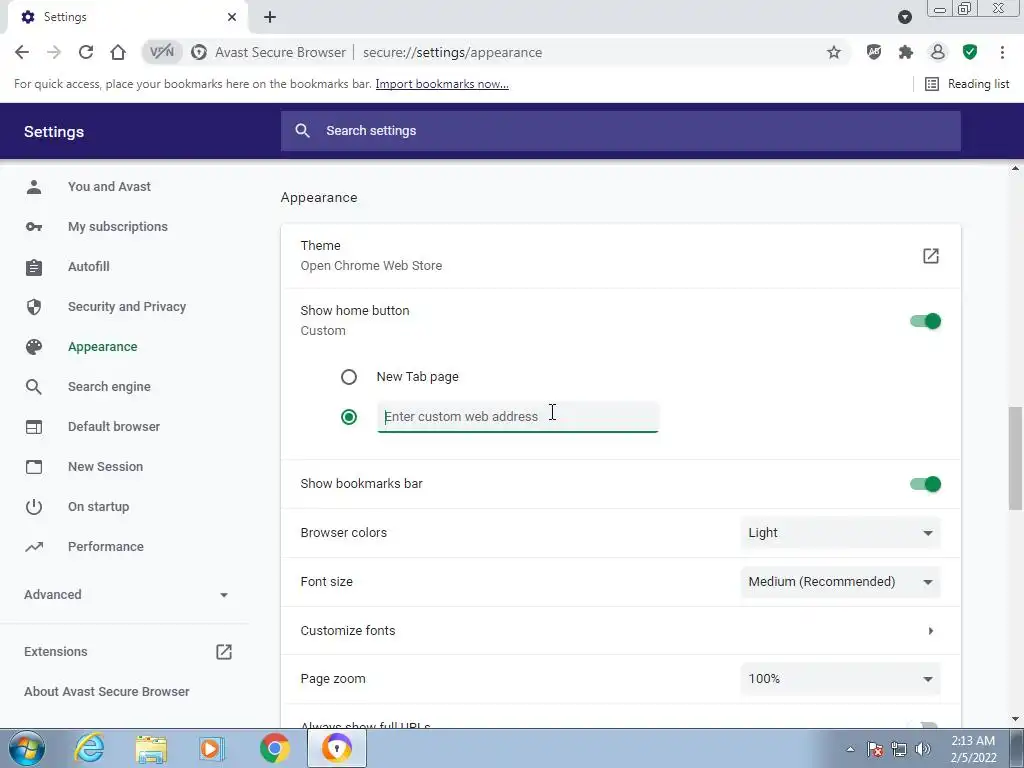Open Extensions external link icon
Image resolution: width=1024 pixels, height=768 pixels.
coord(224,652)
